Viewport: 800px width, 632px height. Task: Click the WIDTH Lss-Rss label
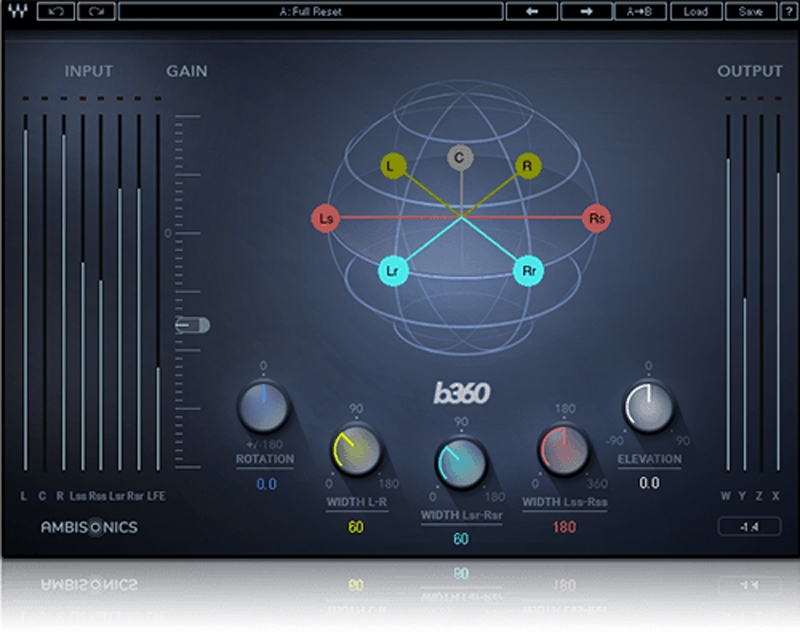[564, 502]
